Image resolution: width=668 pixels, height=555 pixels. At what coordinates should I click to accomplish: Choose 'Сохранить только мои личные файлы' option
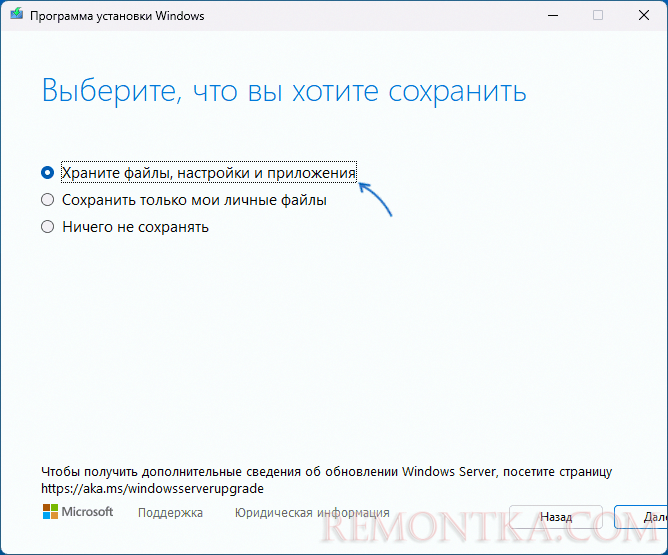[x=47, y=200]
